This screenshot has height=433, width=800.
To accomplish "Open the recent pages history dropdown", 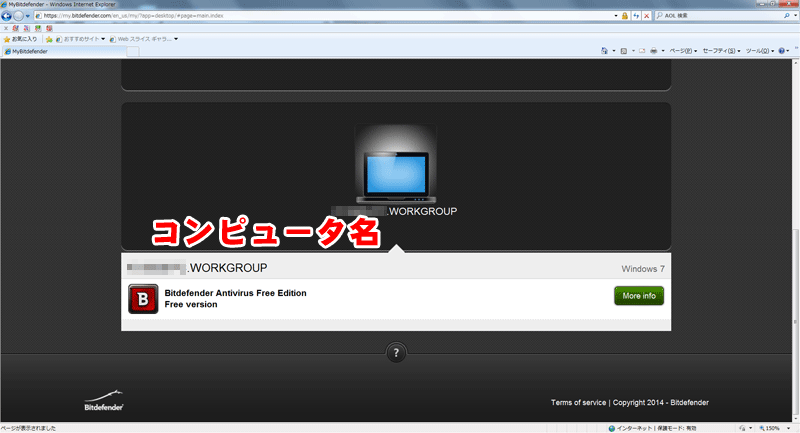I will click(x=28, y=16).
